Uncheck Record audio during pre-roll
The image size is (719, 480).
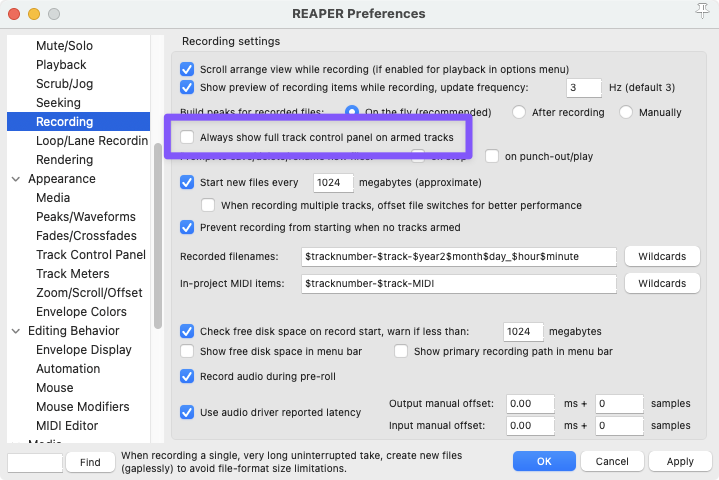[187, 376]
